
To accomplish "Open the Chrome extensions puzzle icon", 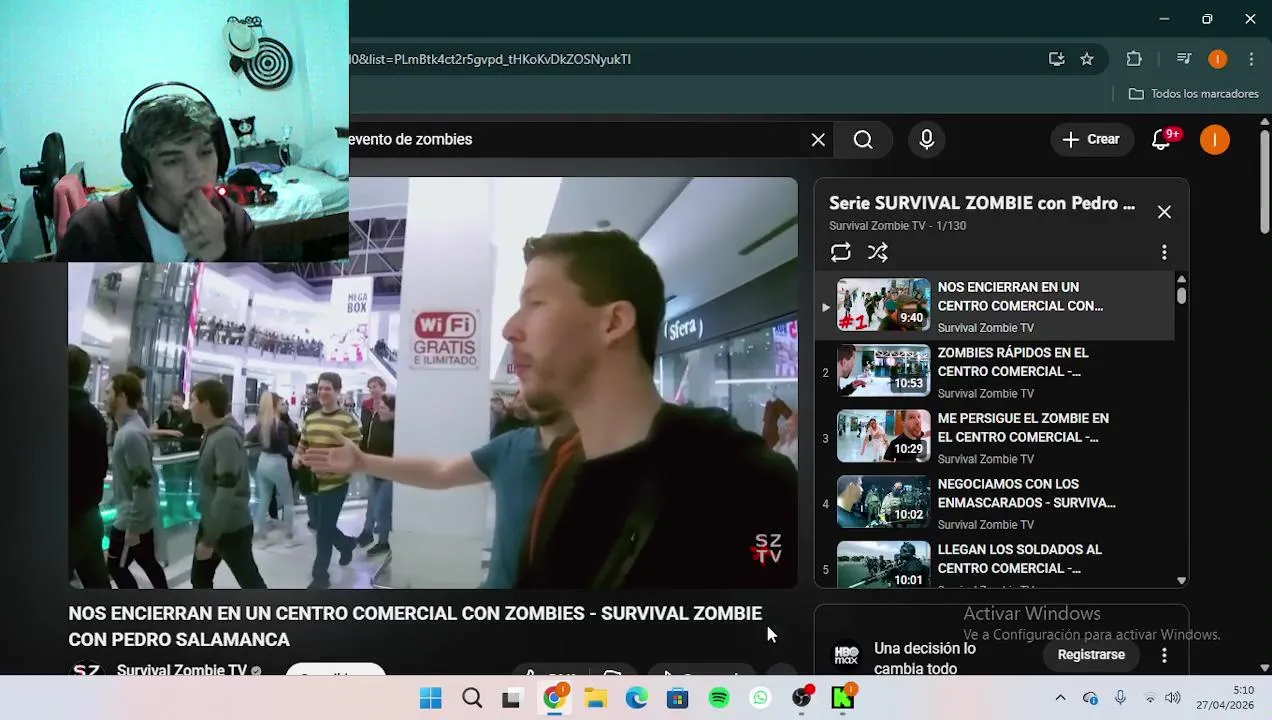I will 1134,59.
